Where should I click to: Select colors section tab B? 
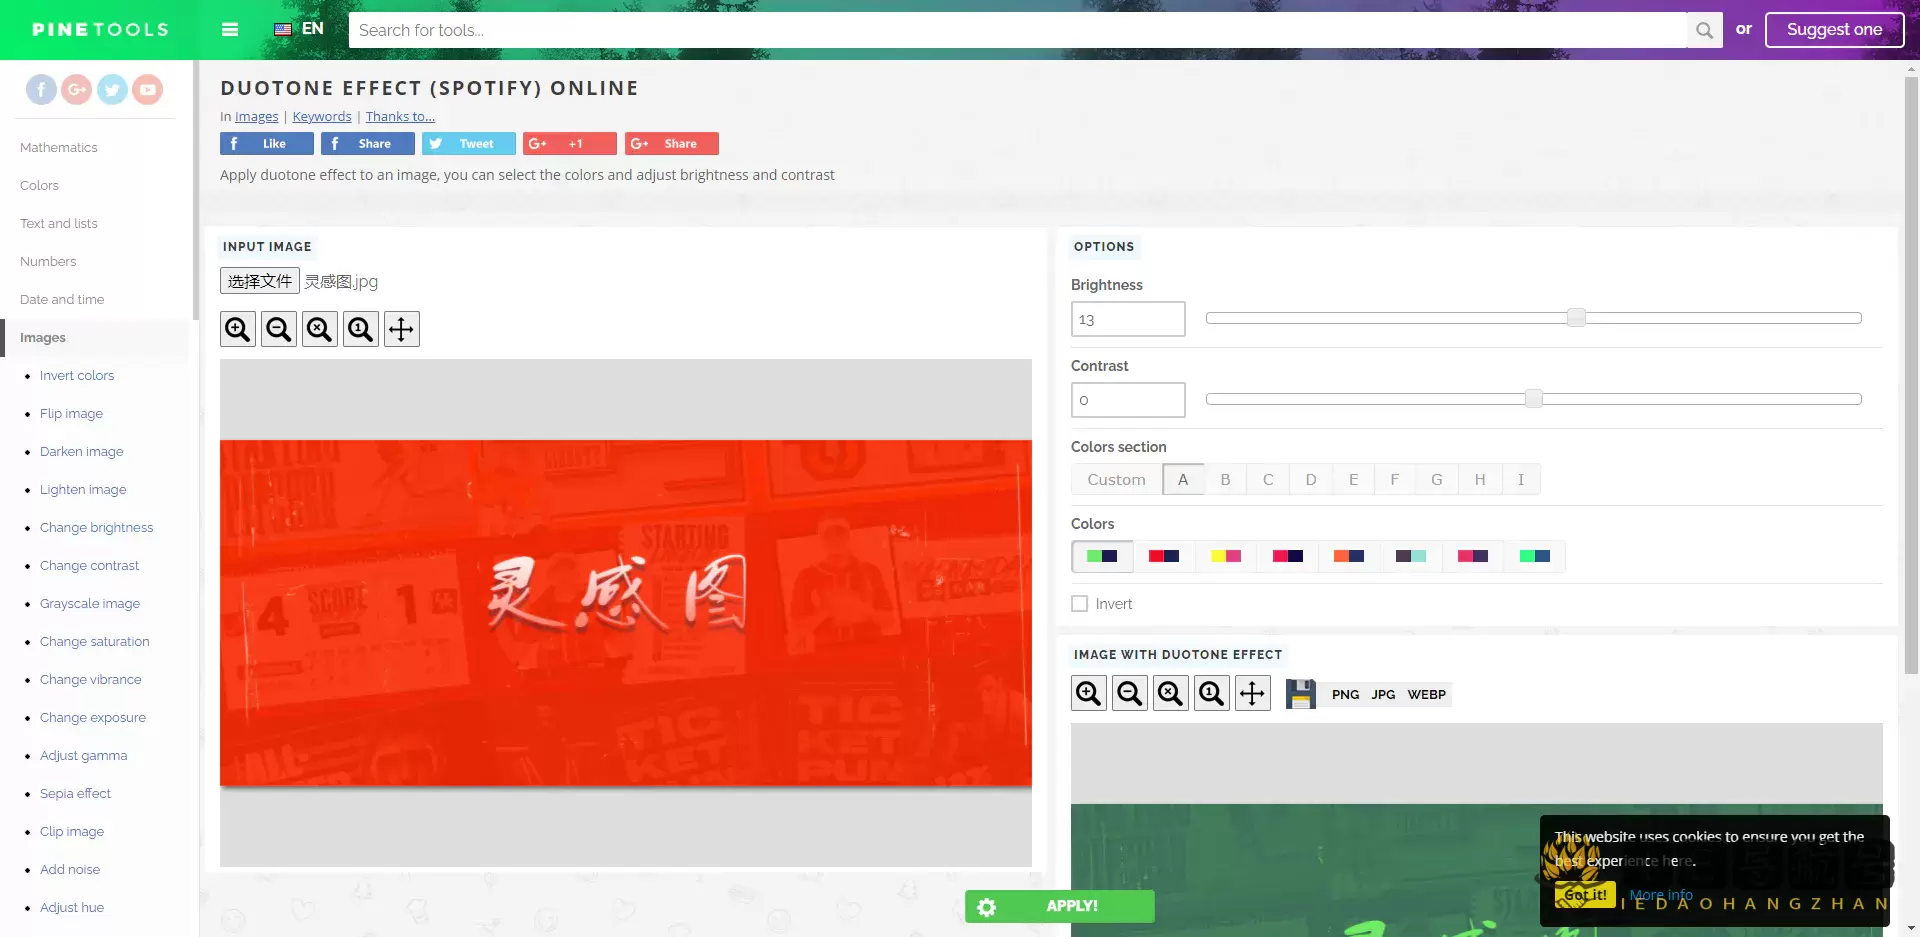[1225, 480]
